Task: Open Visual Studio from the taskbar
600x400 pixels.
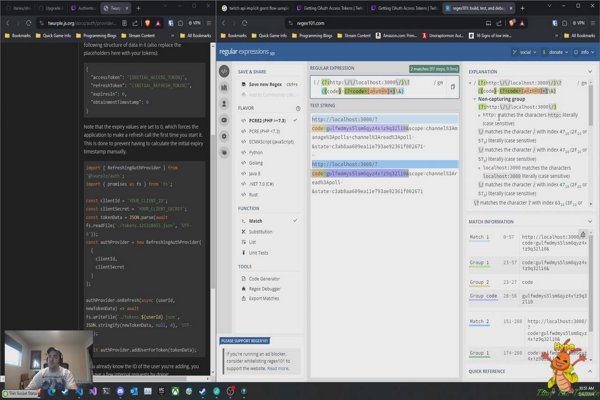Action: [x=93, y=391]
